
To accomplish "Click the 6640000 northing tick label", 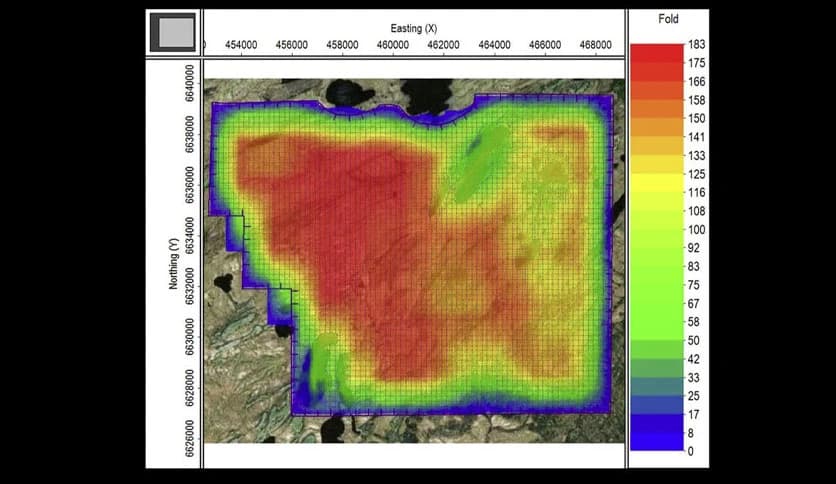I will click(x=190, y=82).
